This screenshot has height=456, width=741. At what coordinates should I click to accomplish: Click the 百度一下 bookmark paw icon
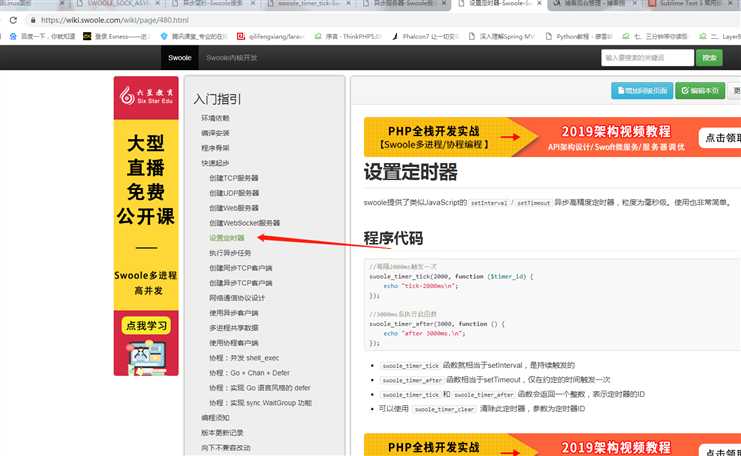(13, 36)
